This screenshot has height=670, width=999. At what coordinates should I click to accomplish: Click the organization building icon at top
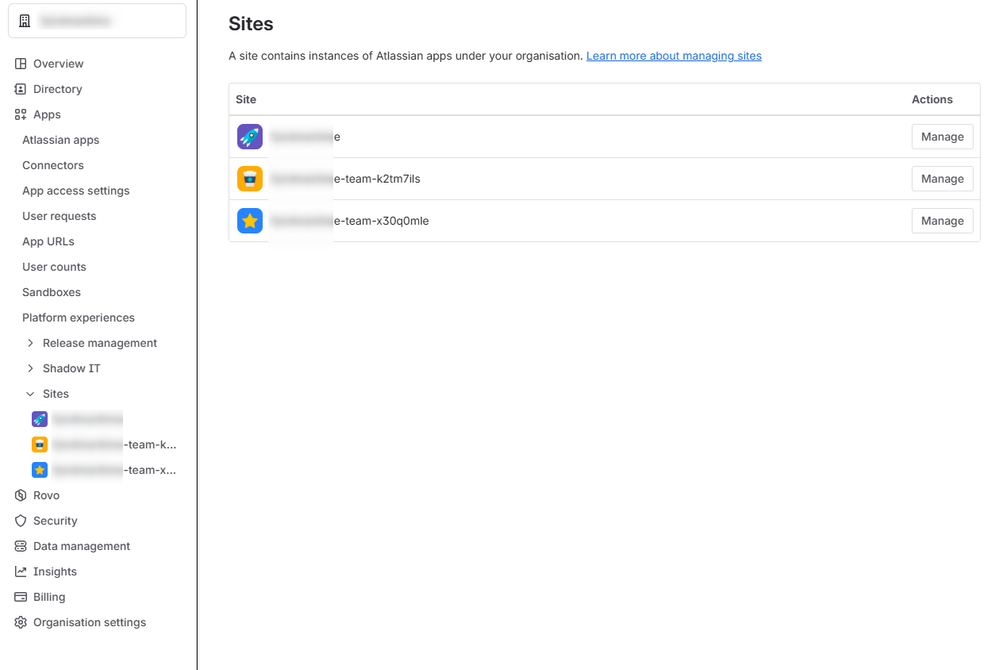24,21
